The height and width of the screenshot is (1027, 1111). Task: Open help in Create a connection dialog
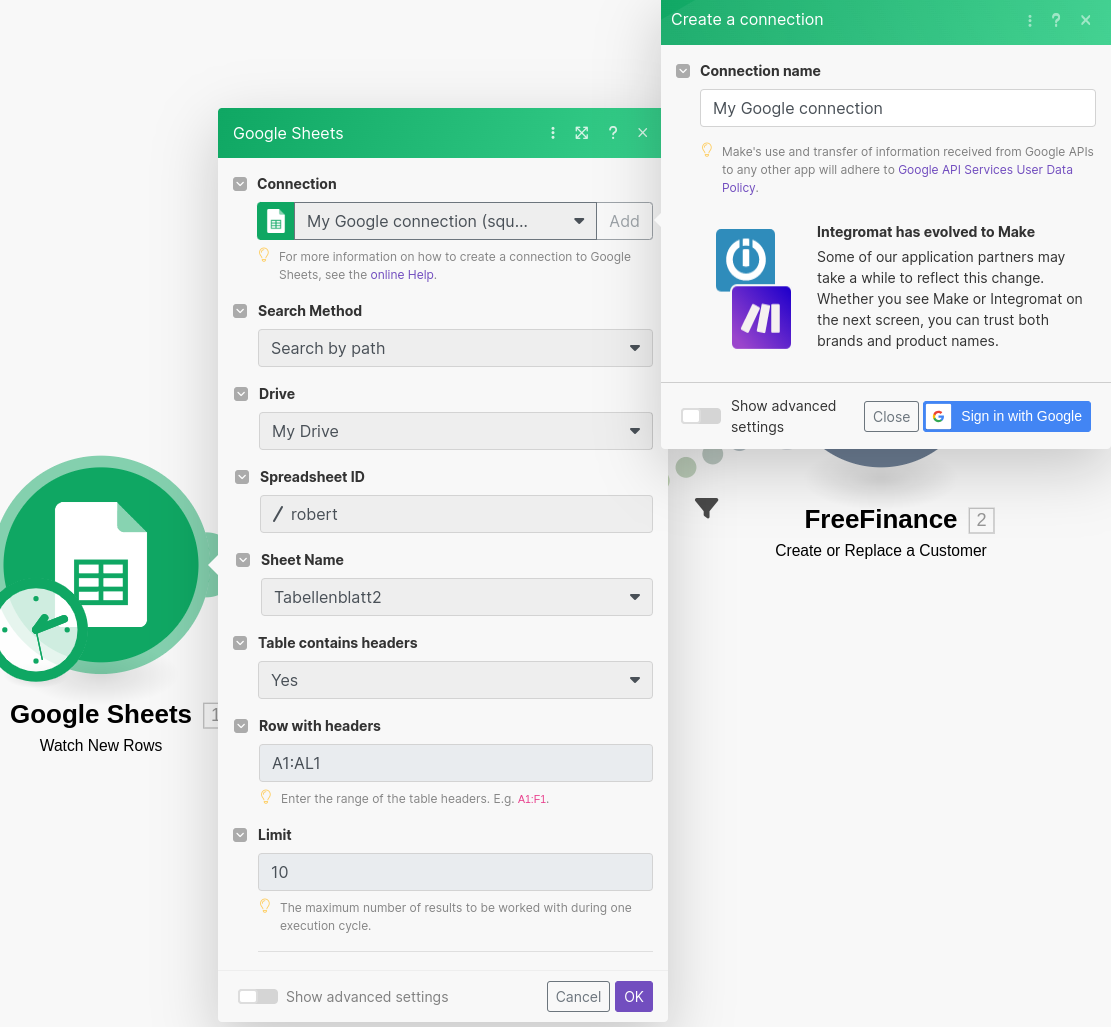(x=1056, y=20)
